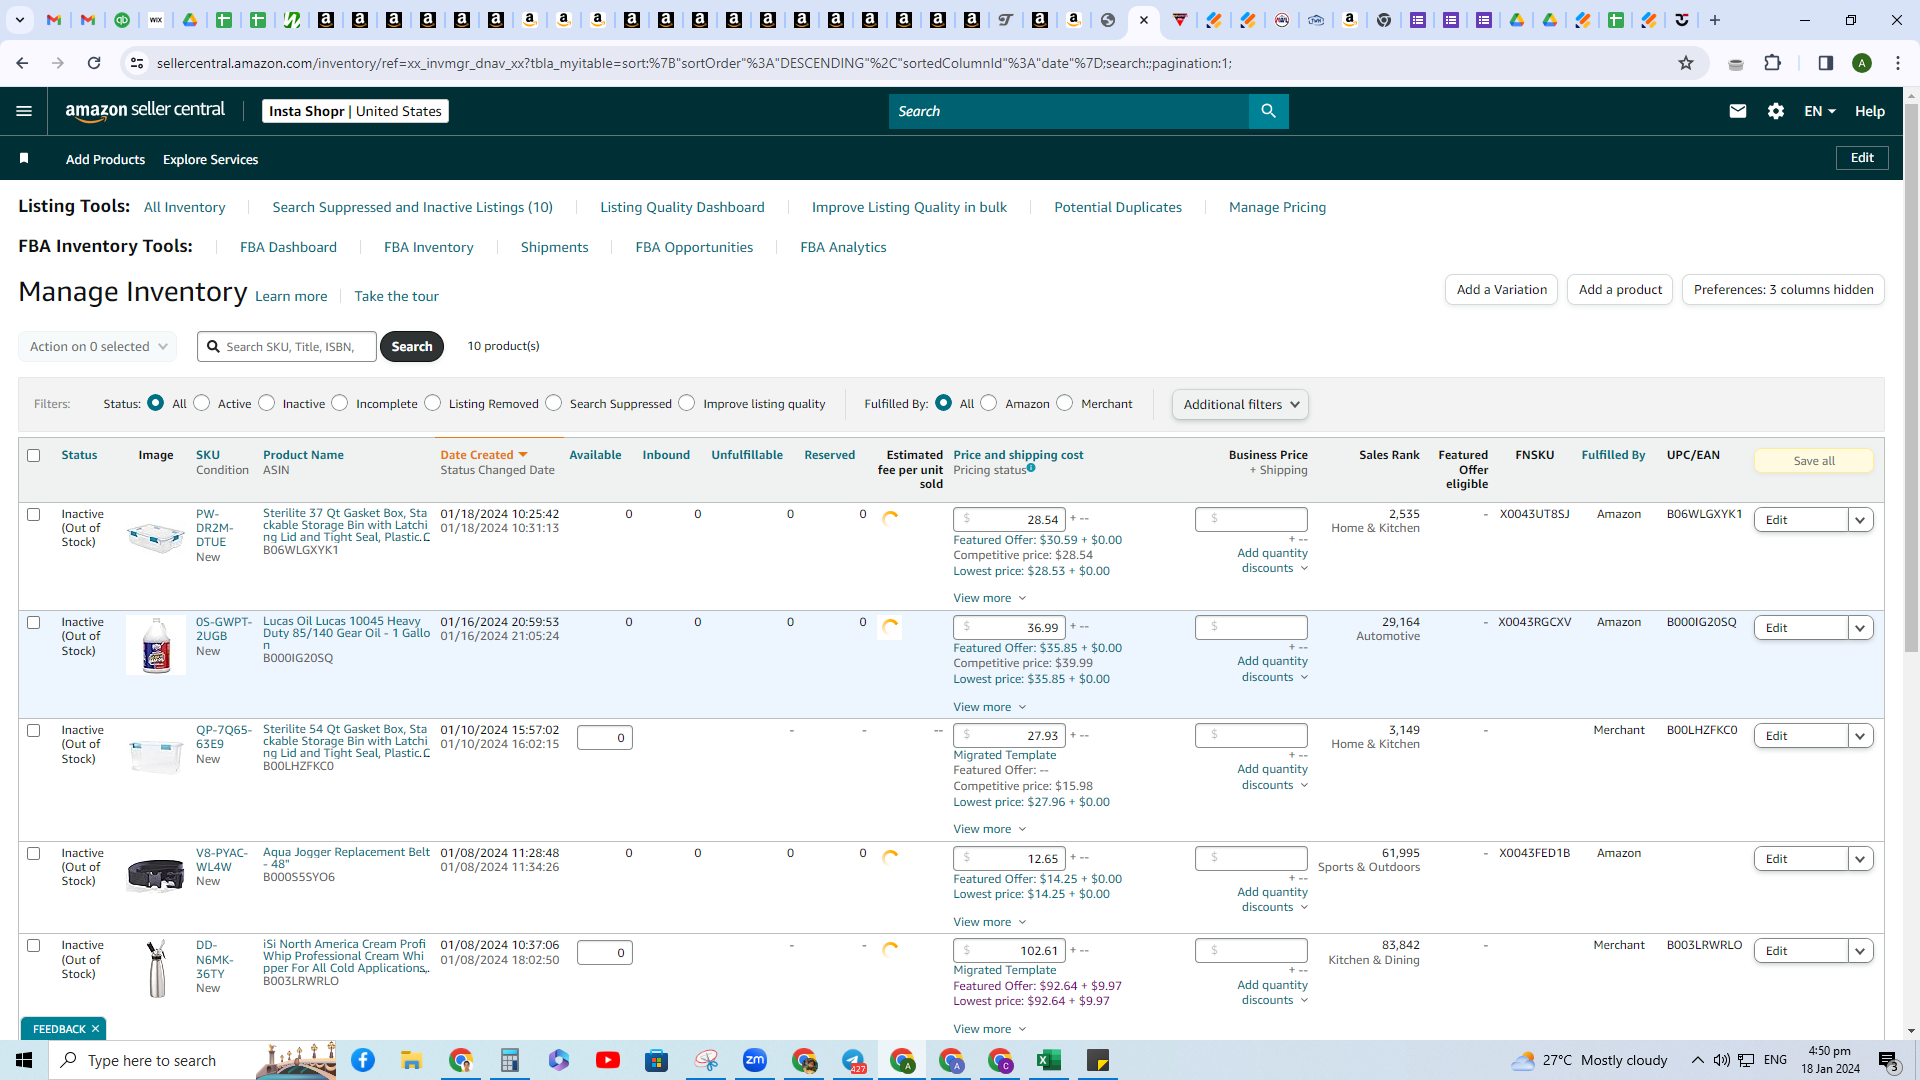Screen dimensions: 1920x1080
Task: Go back in browser
Action: [x=22, y=63]
